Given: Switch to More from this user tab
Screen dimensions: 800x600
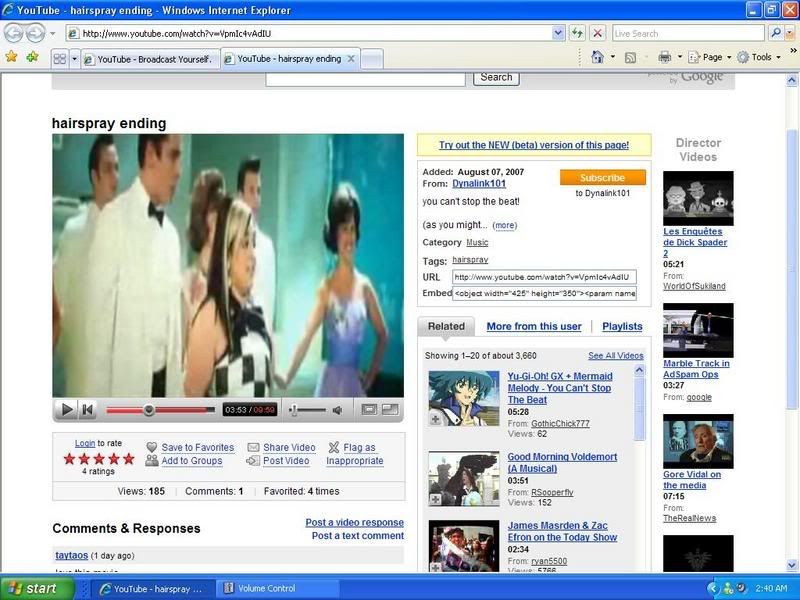Looking at the screenshot, I should click(534, 327).
